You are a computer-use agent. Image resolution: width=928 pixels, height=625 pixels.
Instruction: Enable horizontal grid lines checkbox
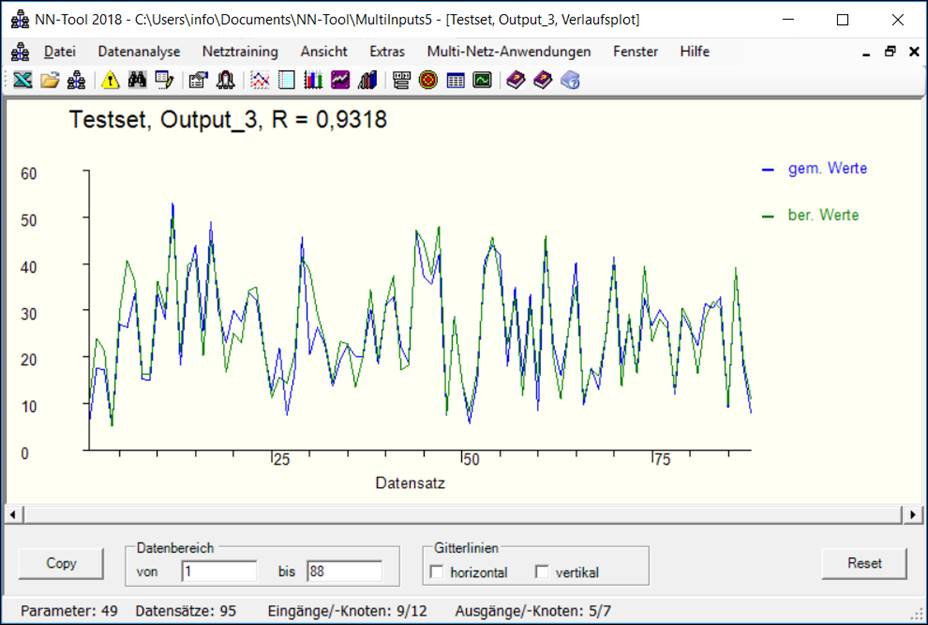[436, 572]
